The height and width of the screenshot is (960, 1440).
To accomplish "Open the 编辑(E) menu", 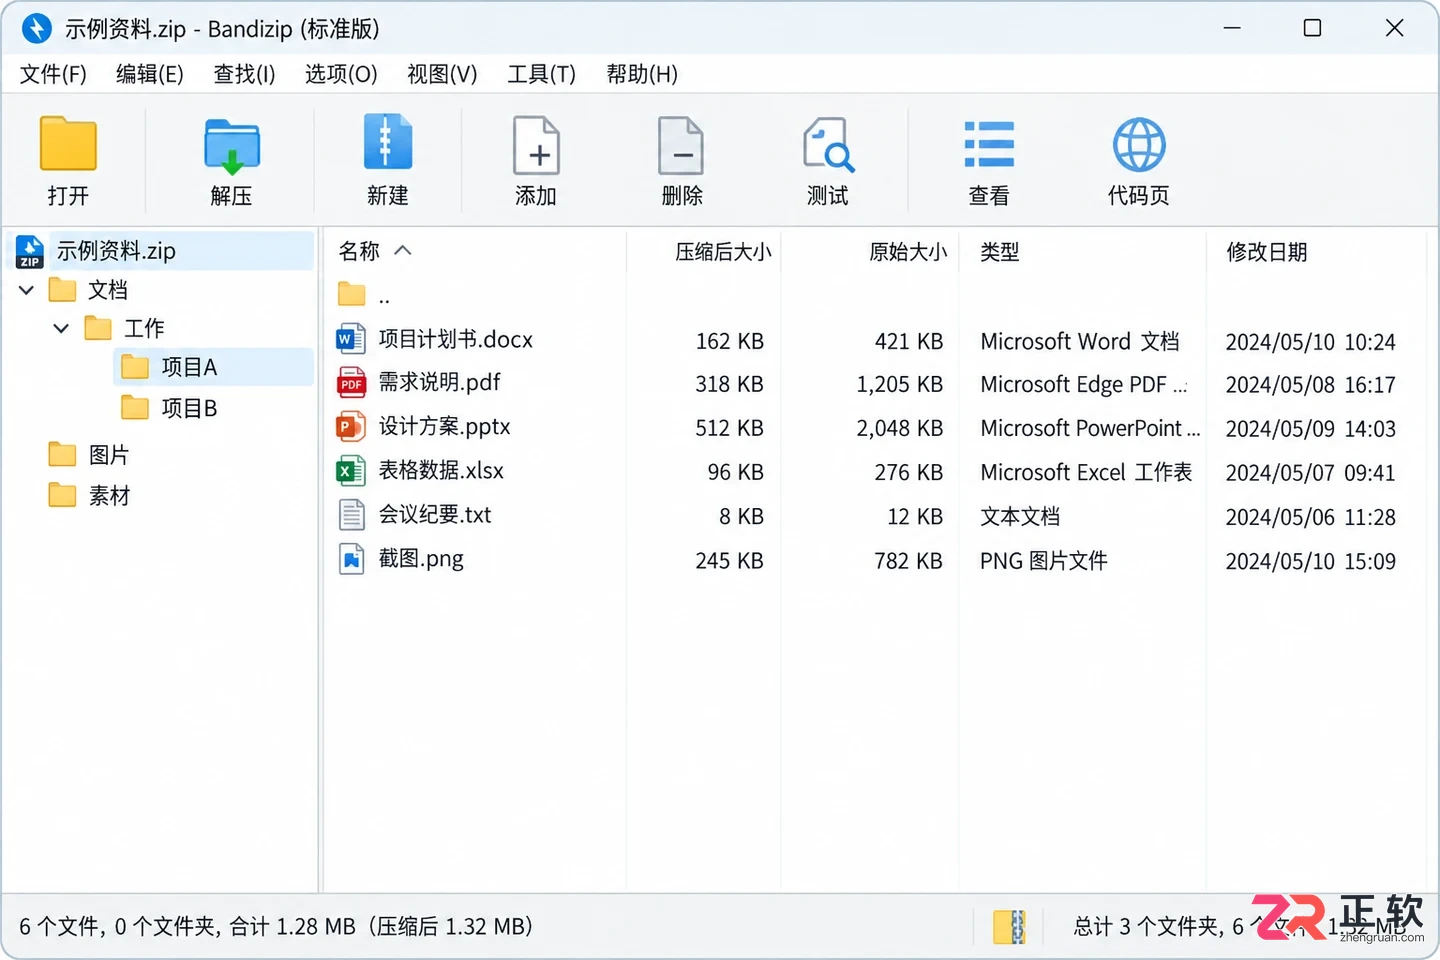I will click(150, 74).
